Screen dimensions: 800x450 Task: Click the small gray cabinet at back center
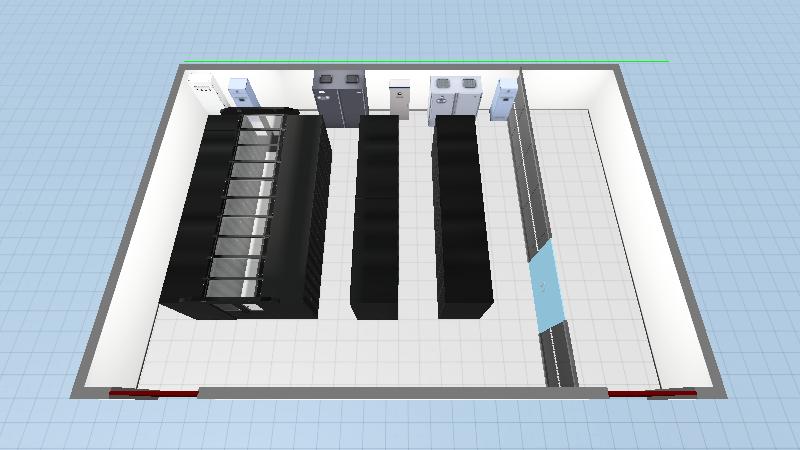[x=400, y=99]
